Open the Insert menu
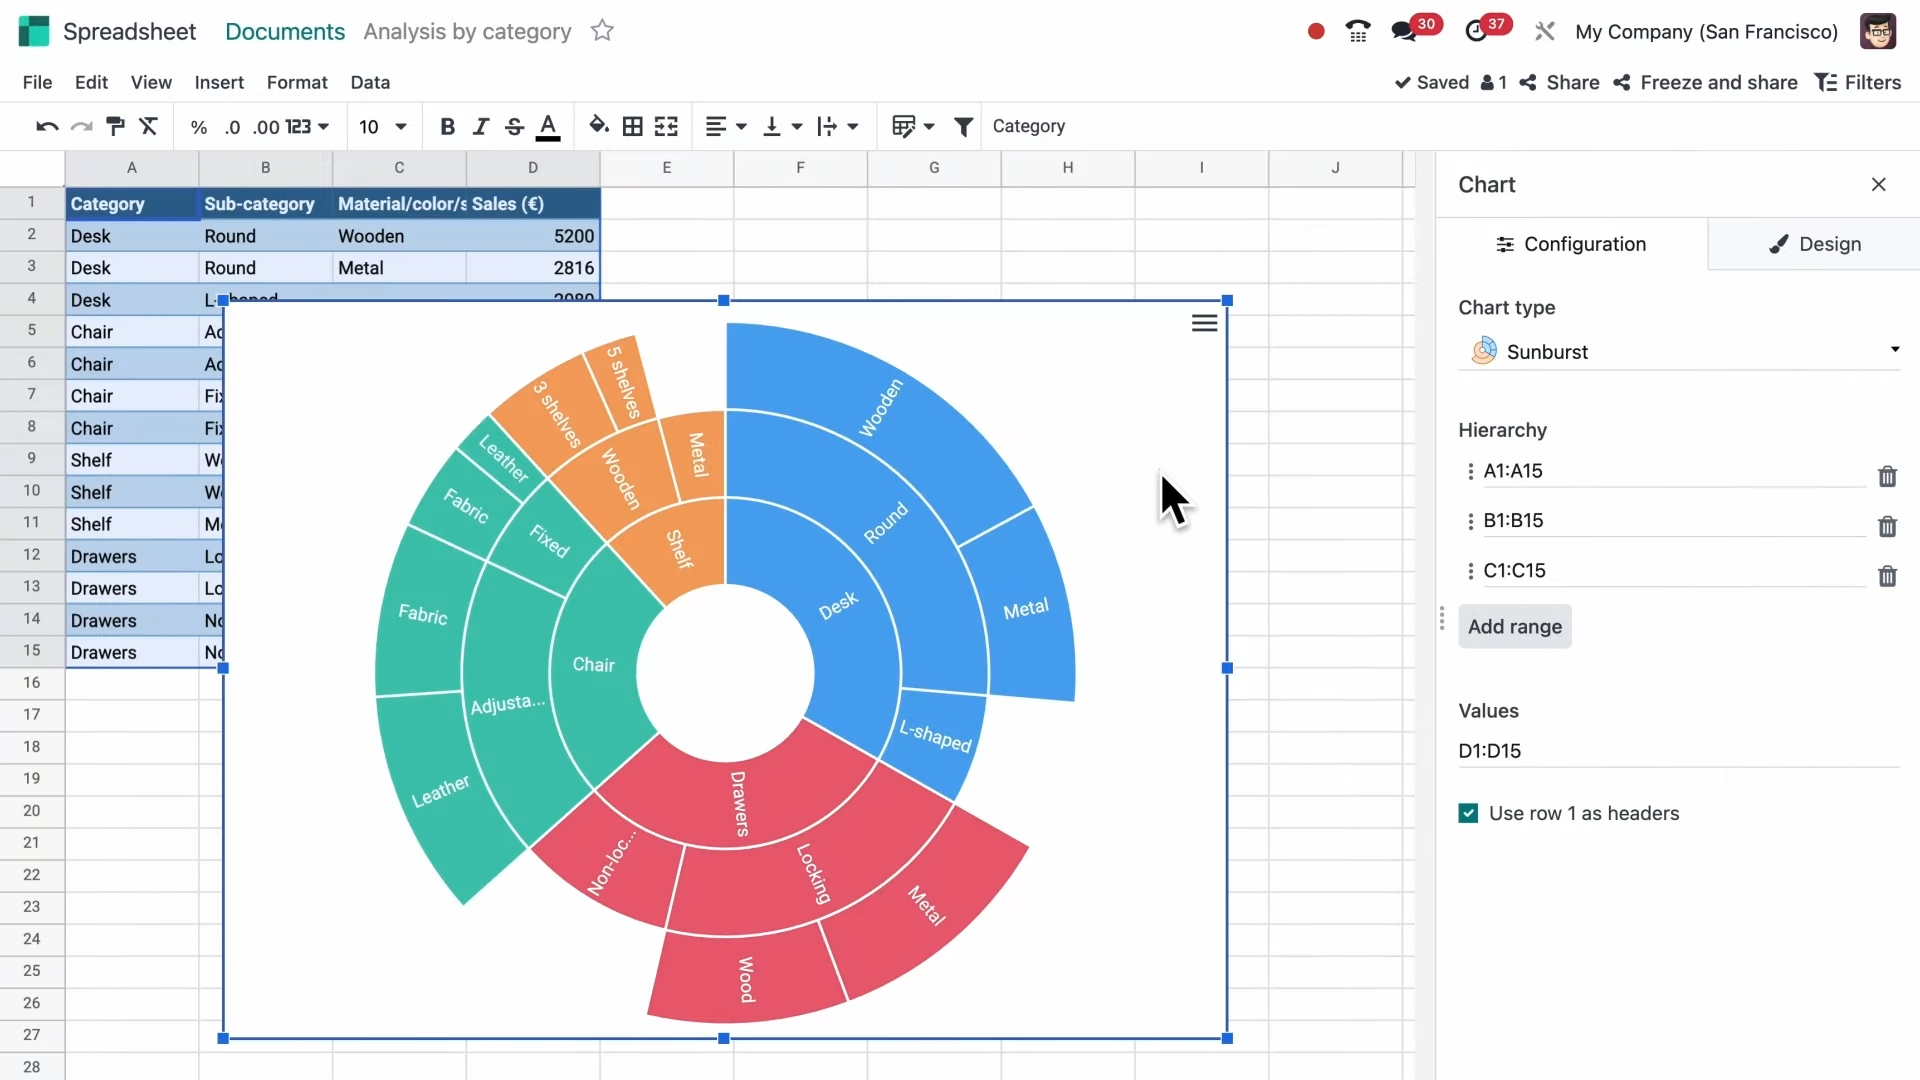The image size is (1920, 1080). point(219,82)
